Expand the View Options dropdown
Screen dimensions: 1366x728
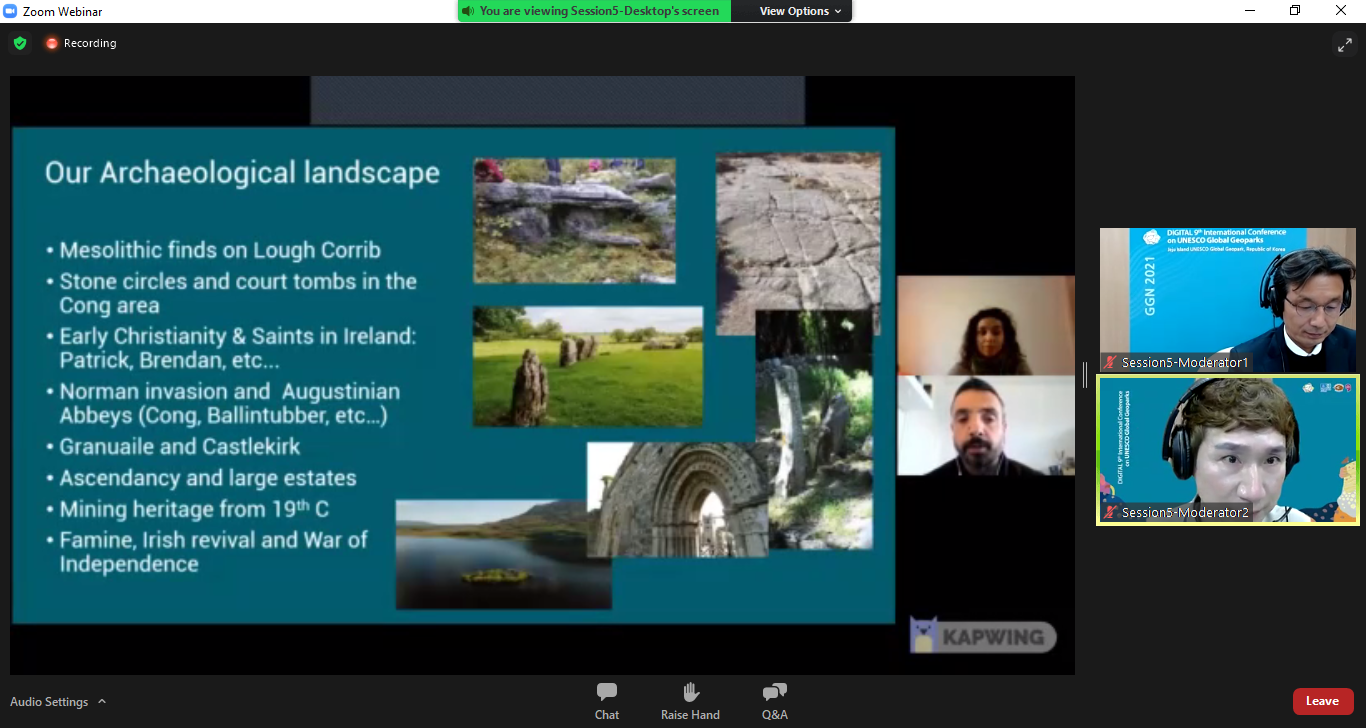click(x=800, y=11)
